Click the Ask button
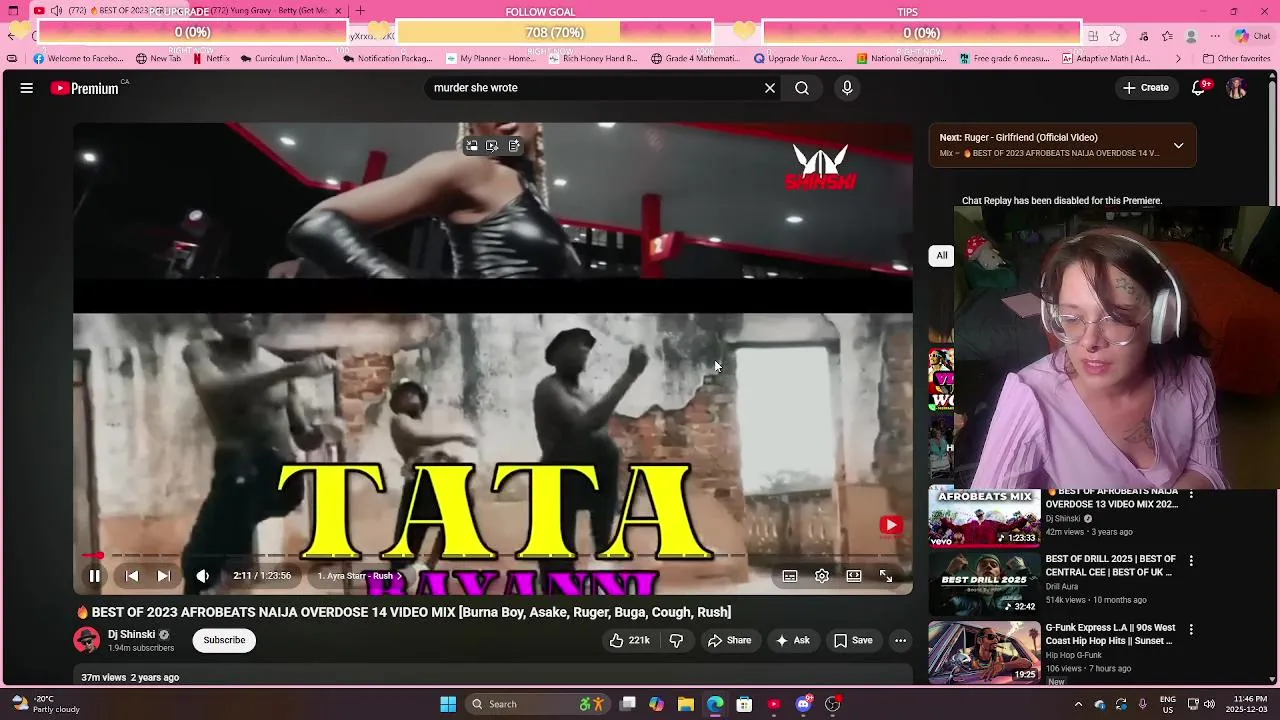This screenshot has height=720, width=1280. (792, 640)
